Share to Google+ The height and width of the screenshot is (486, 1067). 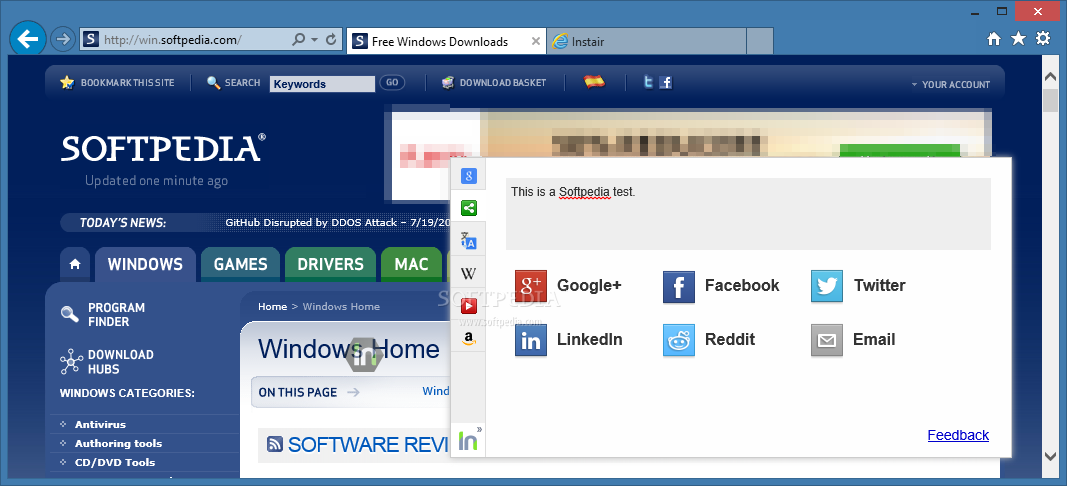[x=568, y=285]
